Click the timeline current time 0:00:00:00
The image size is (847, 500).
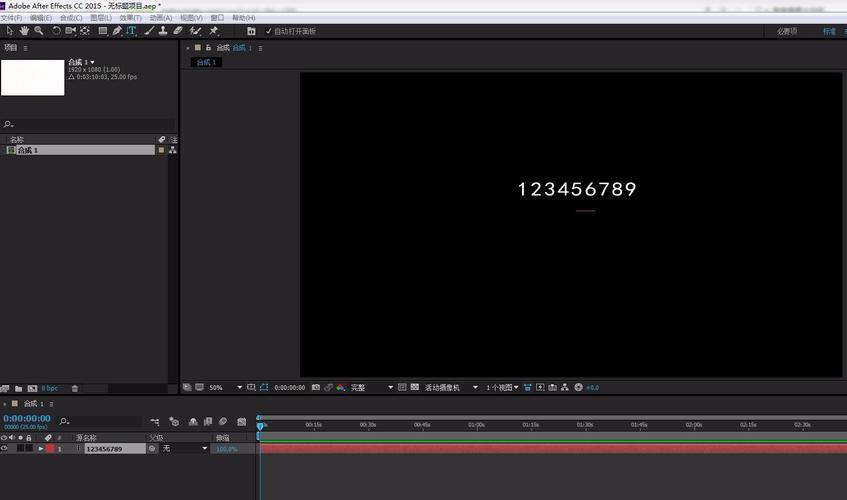click(x=27, y=418)
